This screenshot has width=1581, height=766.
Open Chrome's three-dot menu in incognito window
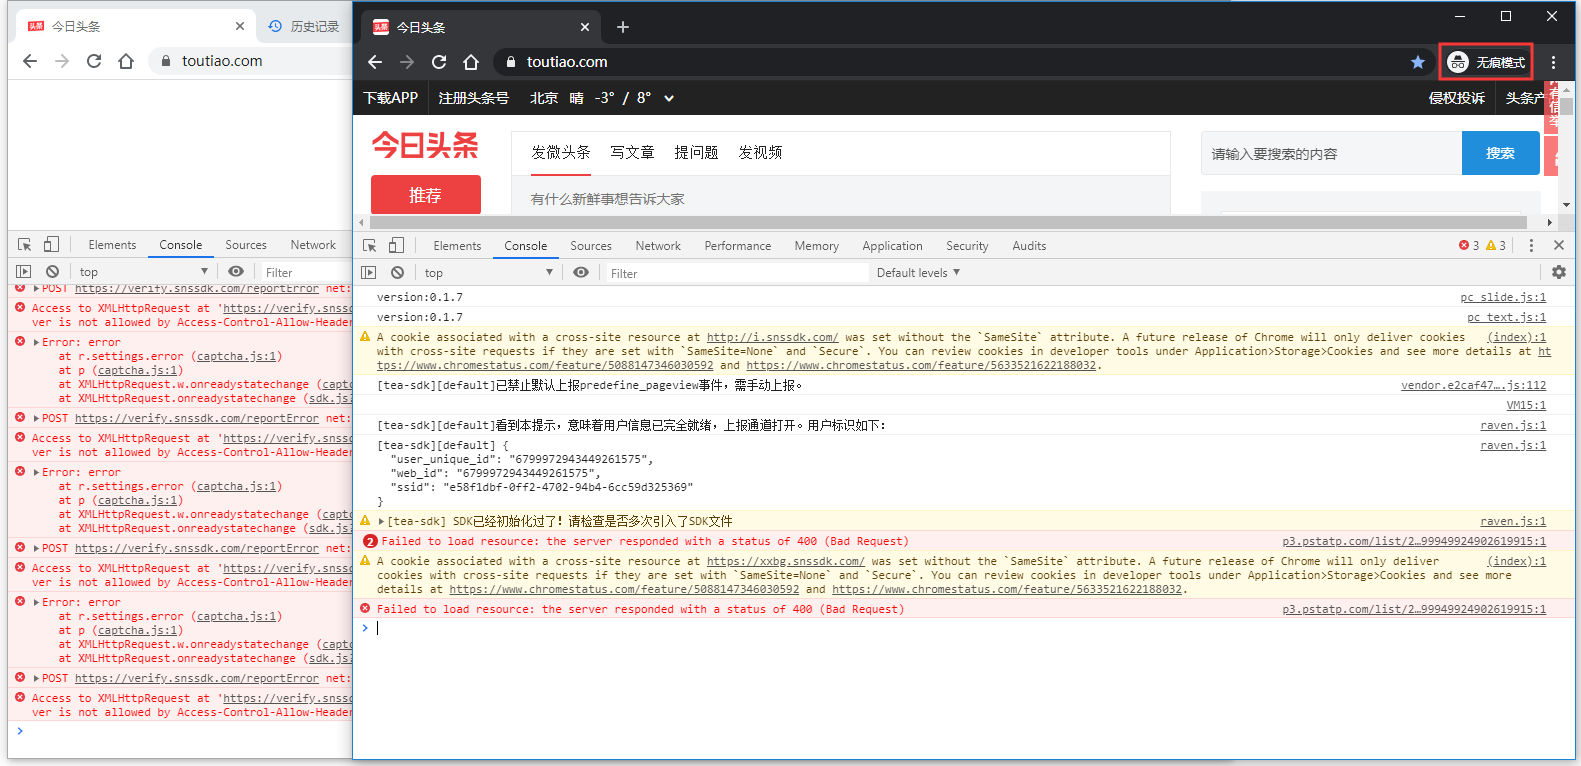tap(1553, 62)
